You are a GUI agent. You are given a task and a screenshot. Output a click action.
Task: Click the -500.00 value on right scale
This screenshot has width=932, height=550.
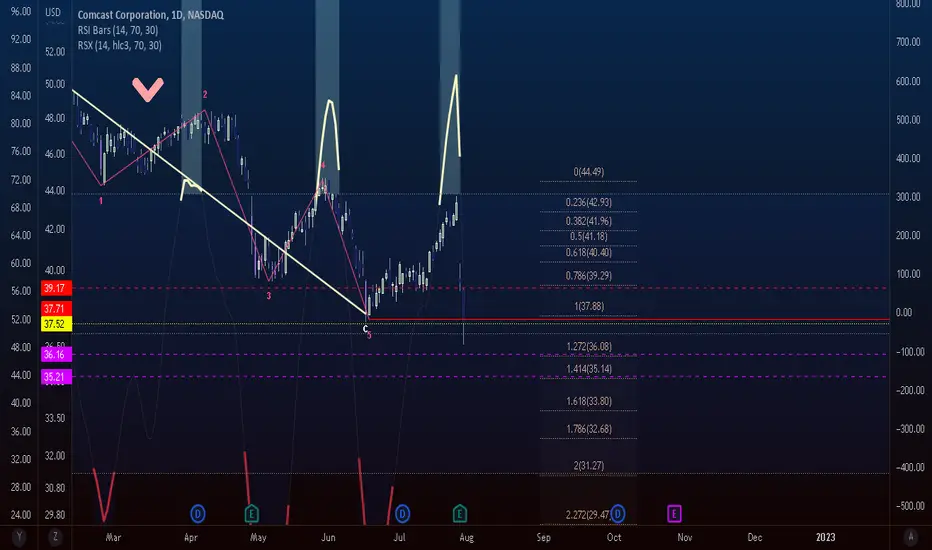click(908, 506)
